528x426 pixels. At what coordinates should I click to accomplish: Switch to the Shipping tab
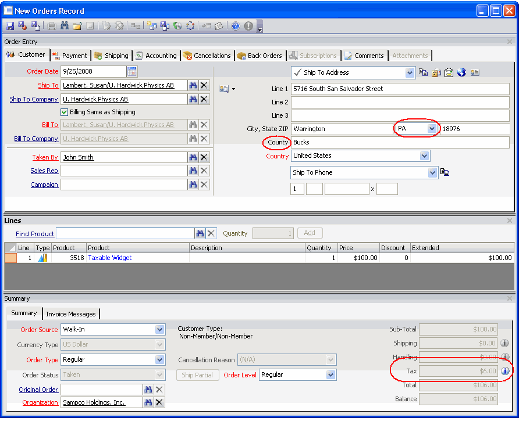point(112,55)
